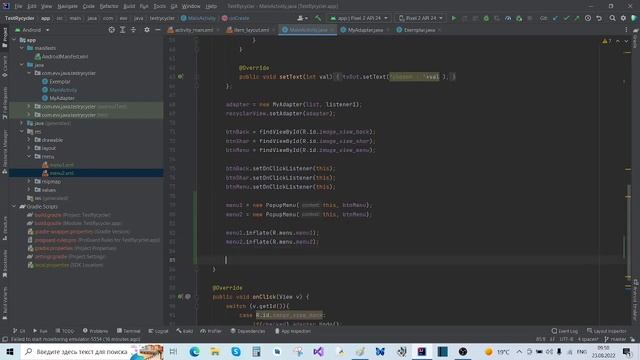Viewport: 640px width, 360px height.
Task: Click the warnings indicator in editor corner
Action: pos(607,41)
